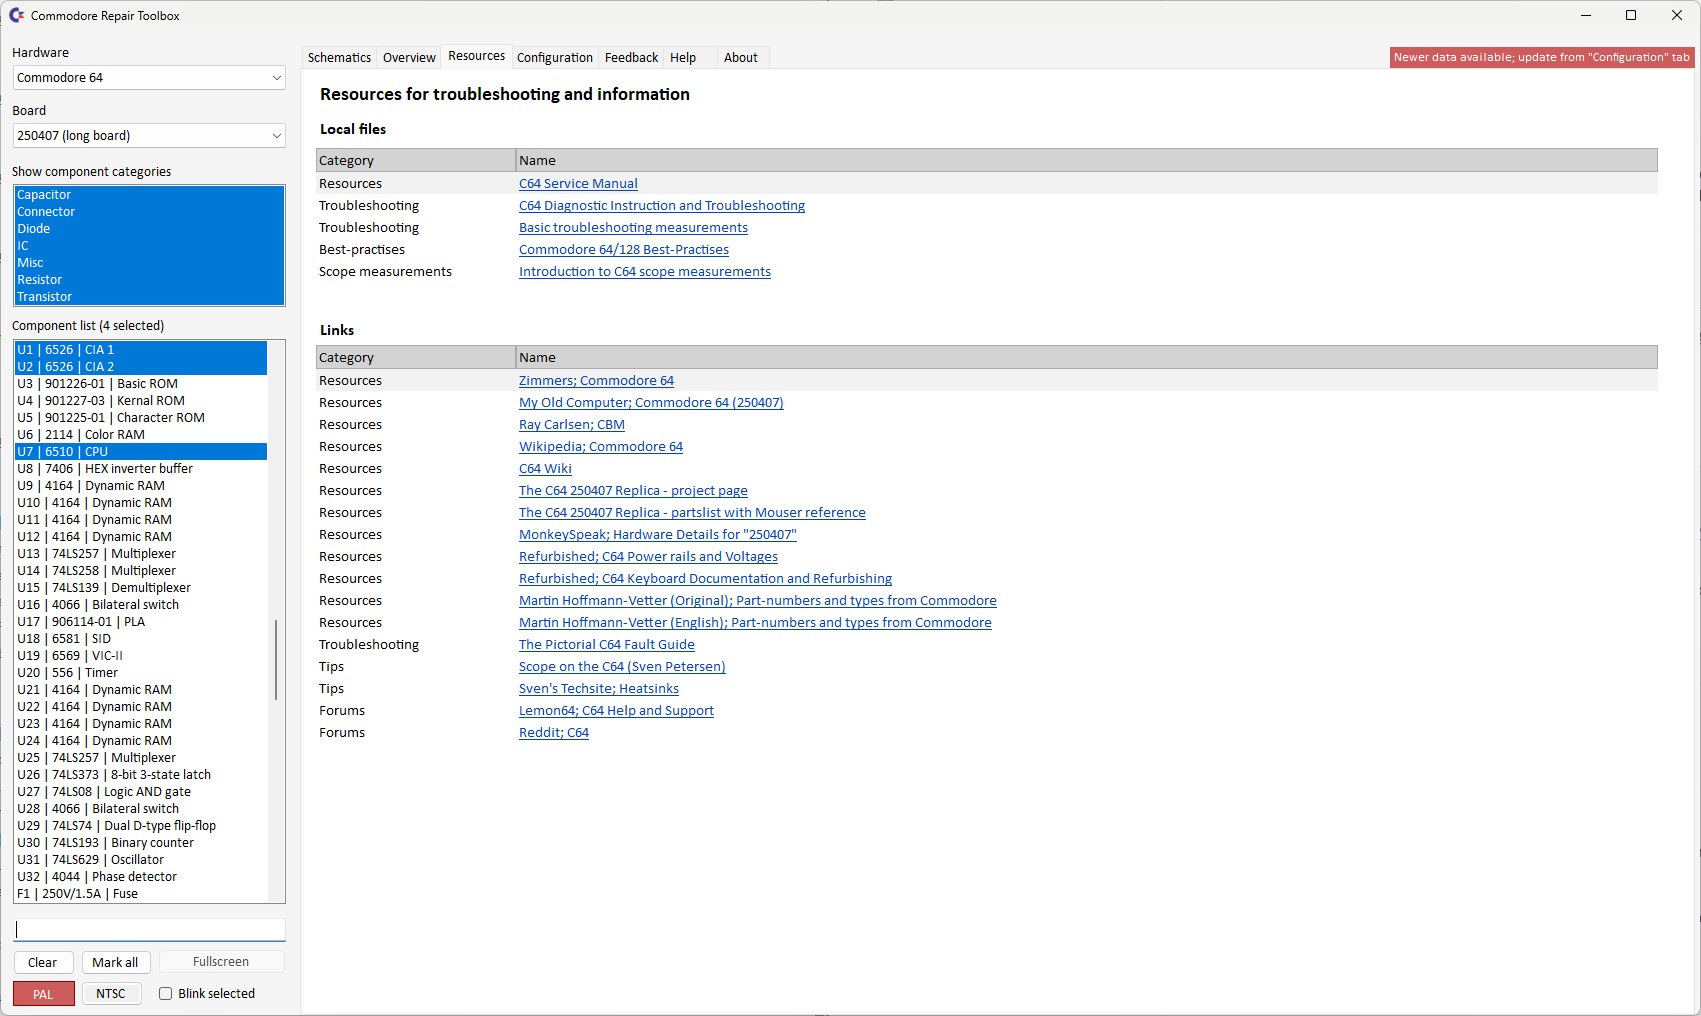Select PAL video mode button

[43, 994]
